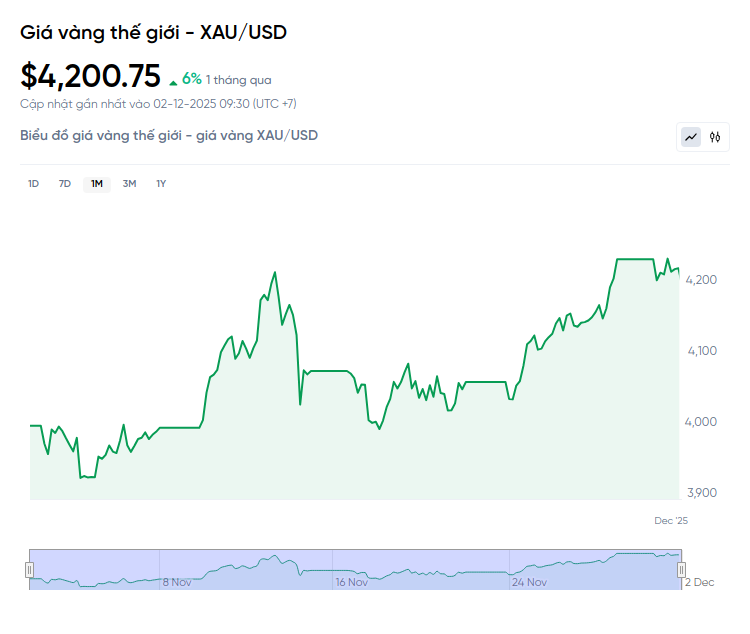Click the left range navigator handle

pos(30,569)
